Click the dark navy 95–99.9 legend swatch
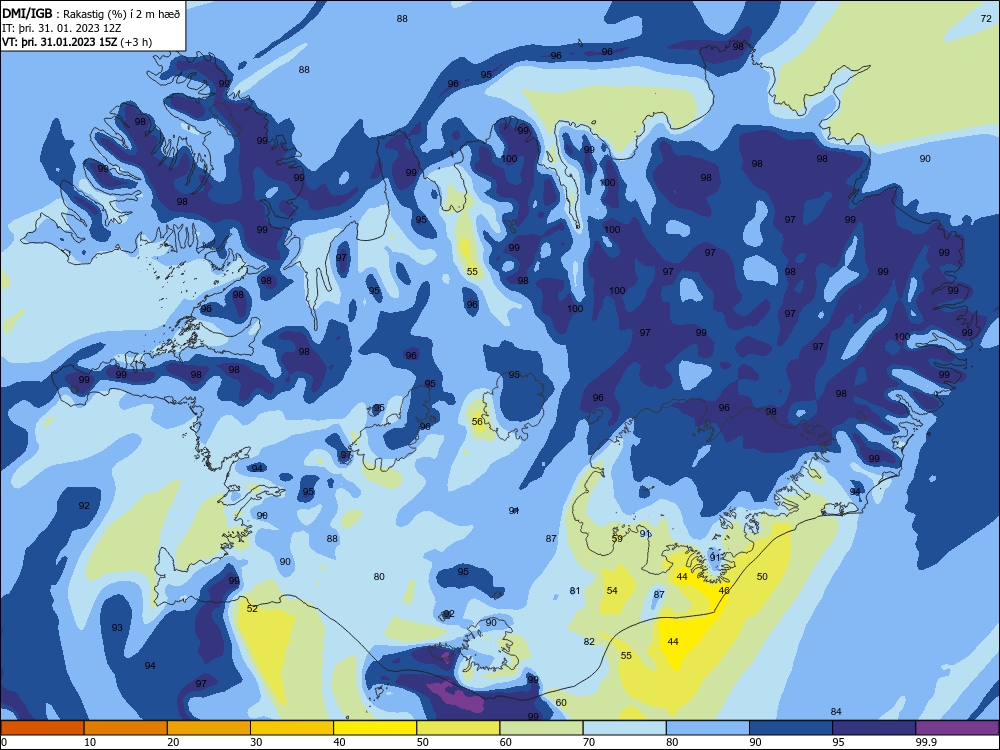1000x750 pixels. point(874,728)
